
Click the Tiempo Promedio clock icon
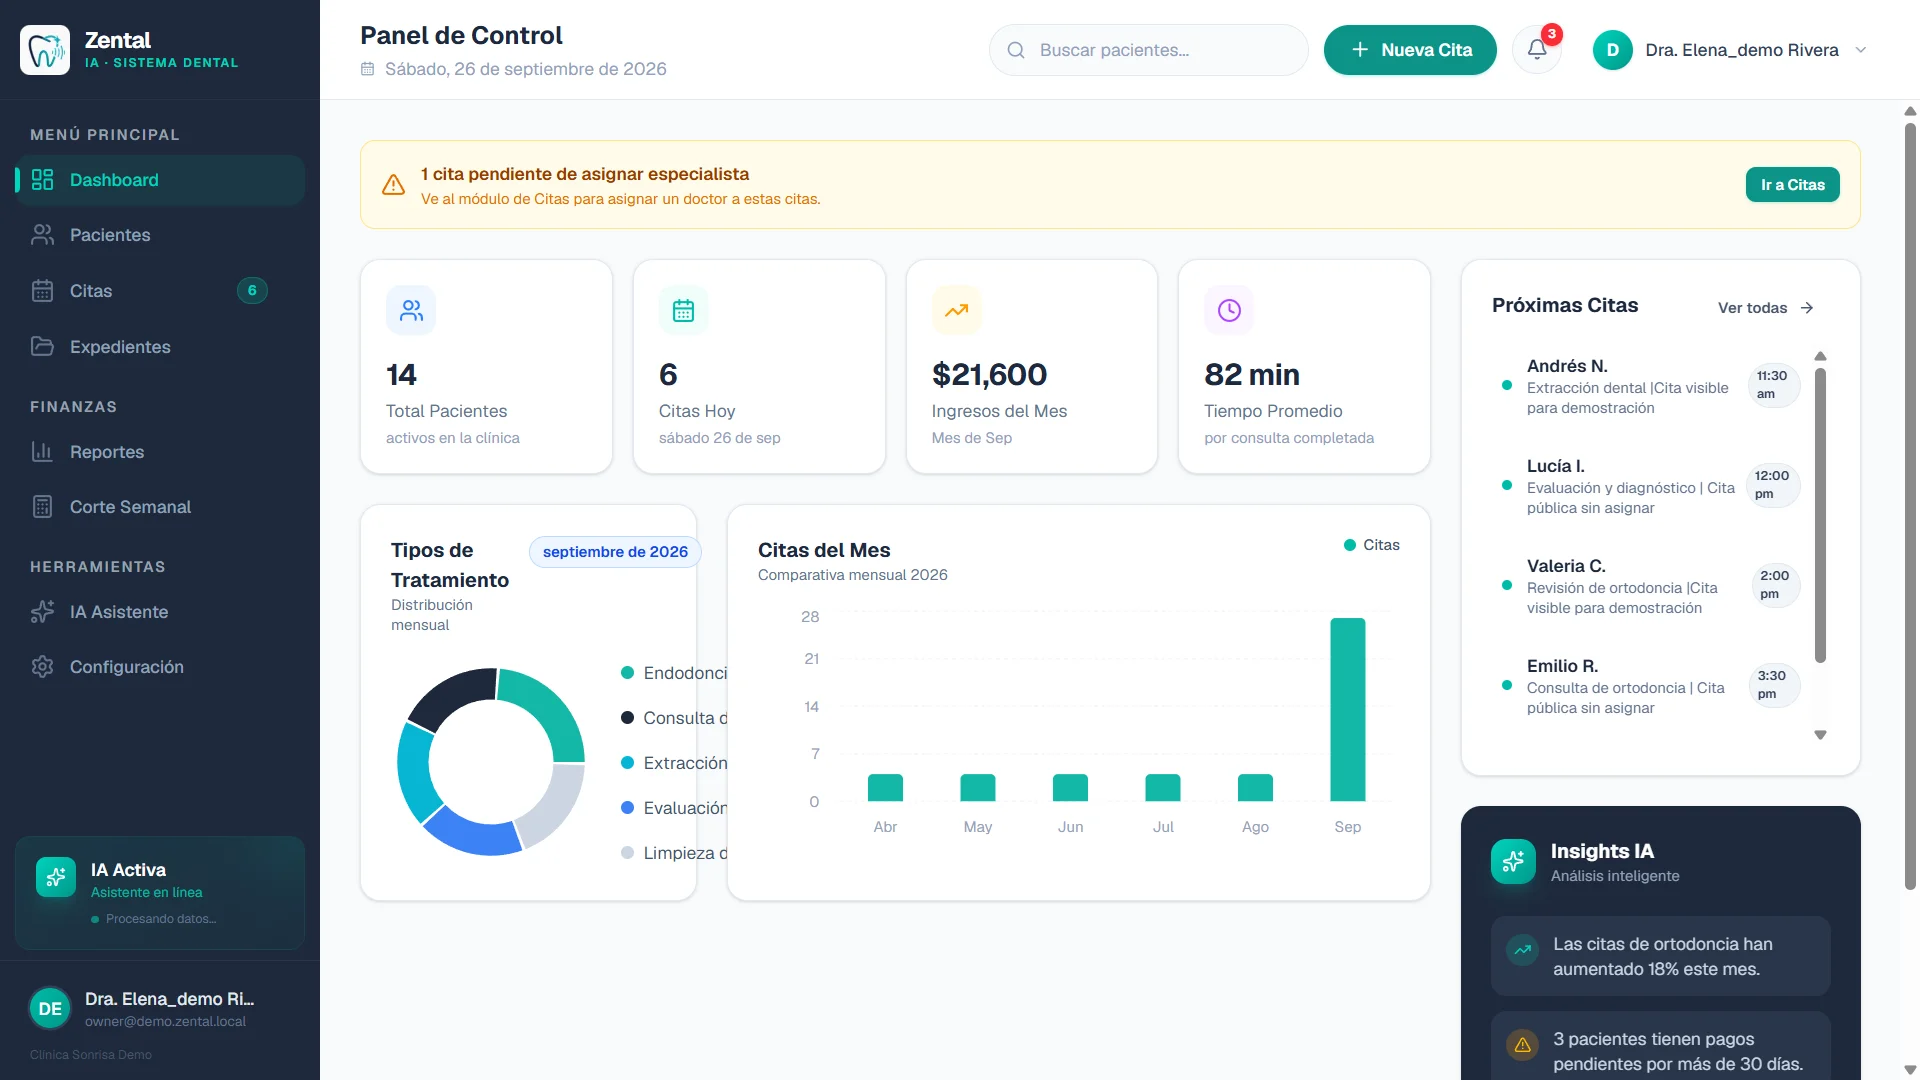[x=1229, y=310]
